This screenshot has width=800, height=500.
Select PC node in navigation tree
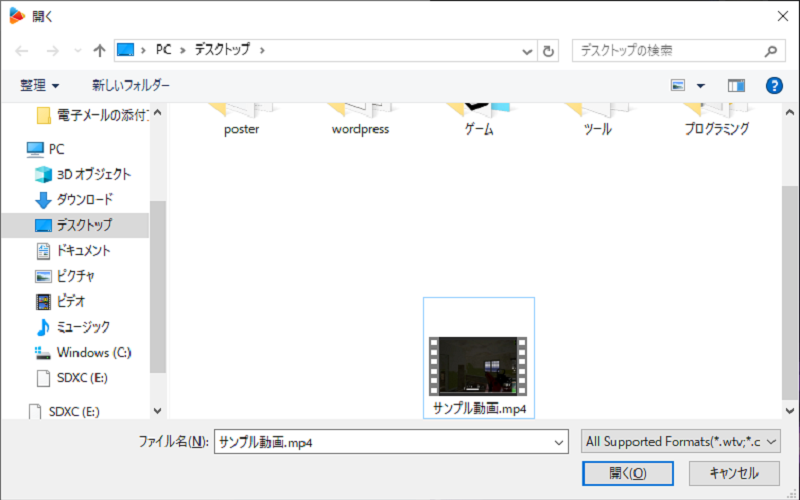pos(46,149)
